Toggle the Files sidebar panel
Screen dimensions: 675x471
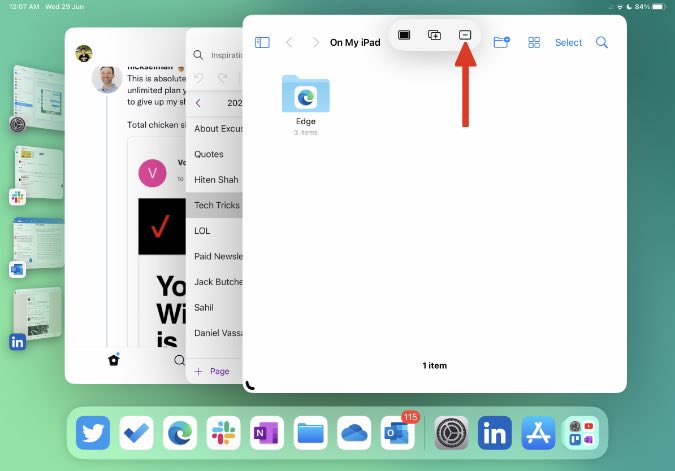(x=262, y=42)
